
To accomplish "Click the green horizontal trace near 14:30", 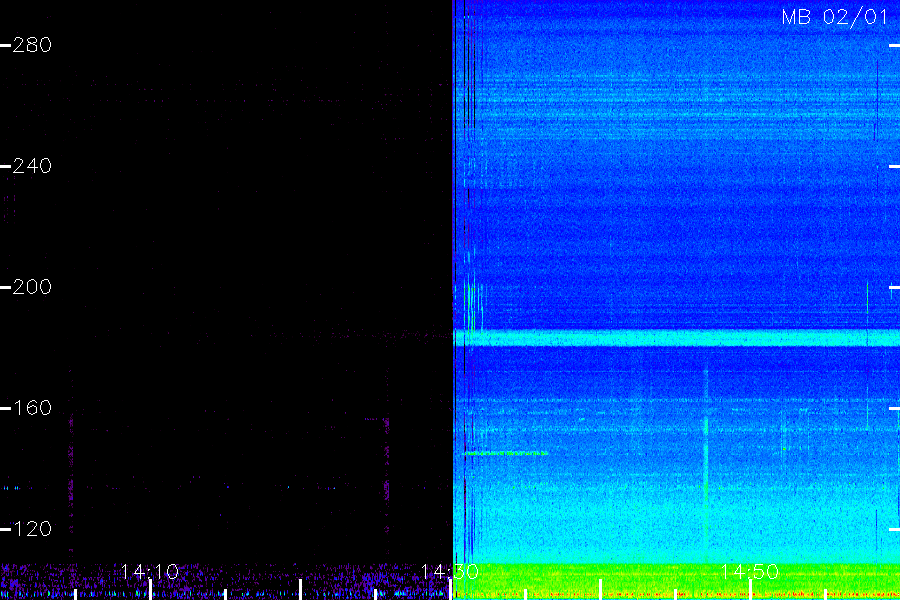I will 506,454.
